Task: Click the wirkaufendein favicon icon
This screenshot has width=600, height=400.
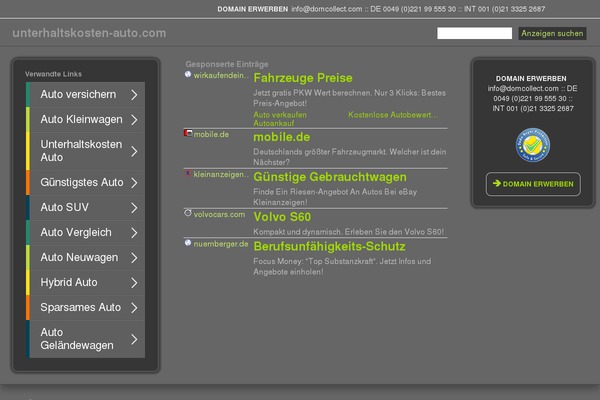Action: click(x=188, y=74)
